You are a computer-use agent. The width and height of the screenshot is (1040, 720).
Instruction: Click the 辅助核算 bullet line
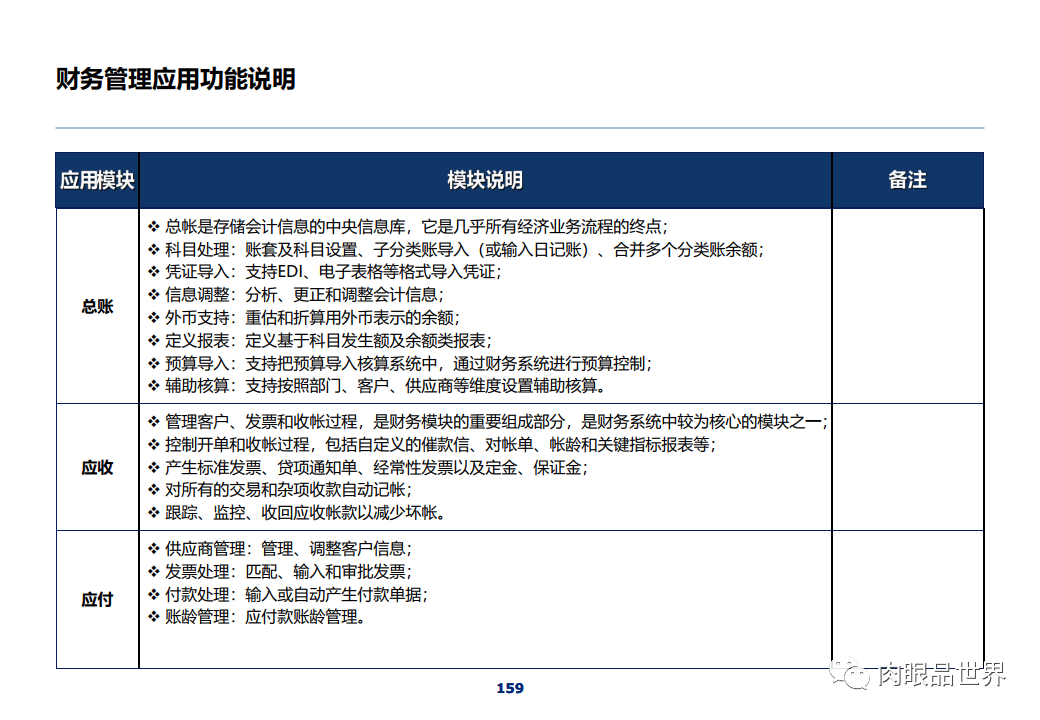click(376, 386)
